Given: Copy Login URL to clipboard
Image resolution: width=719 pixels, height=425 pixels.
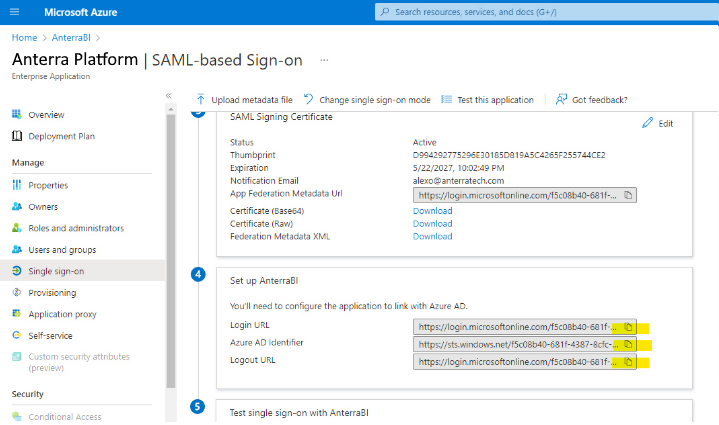Looking at the screenshot, I should pos(628,327).
